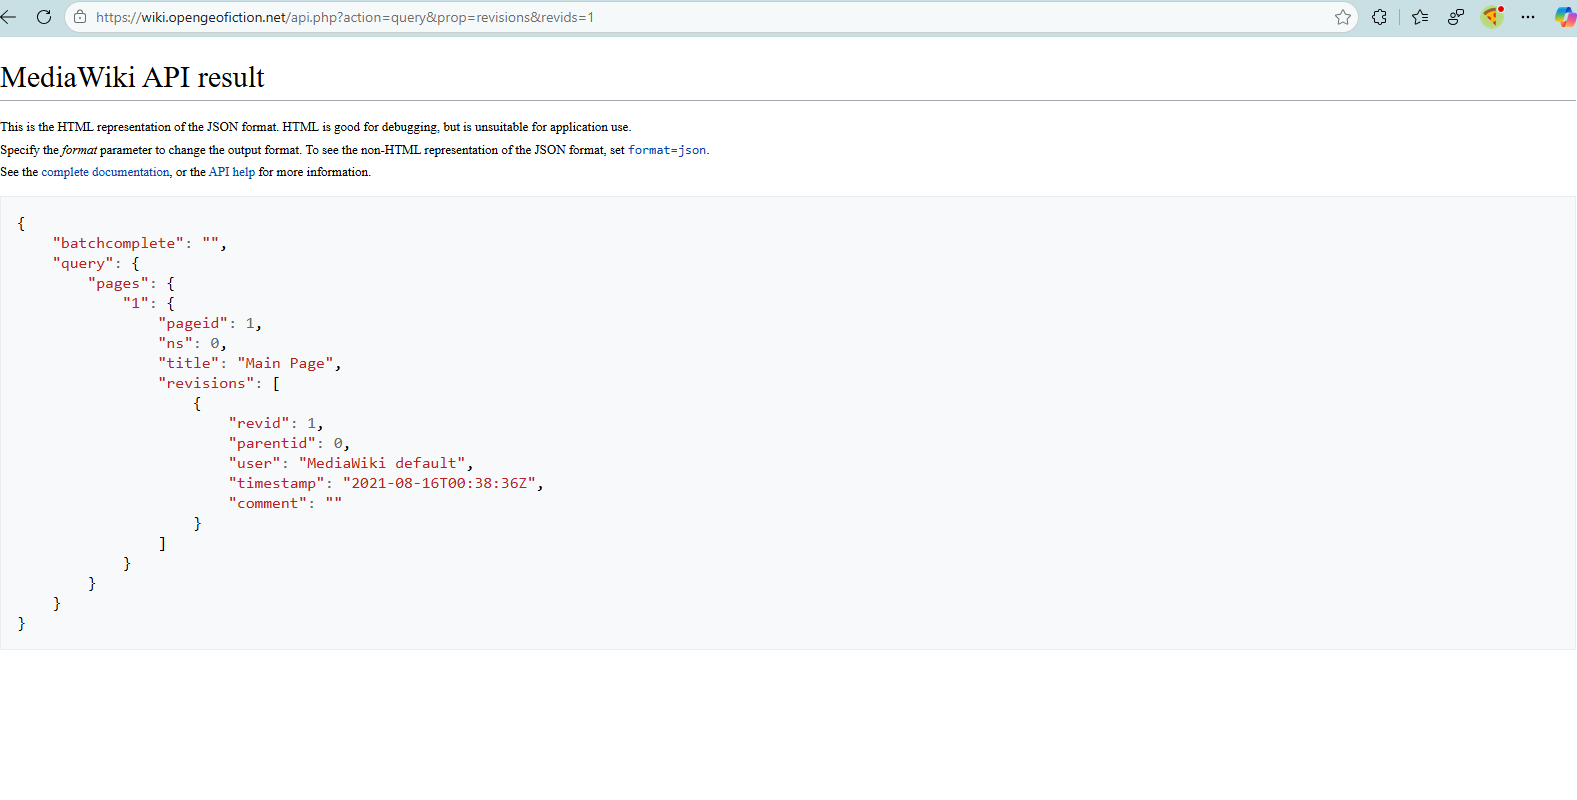
Task: Add this page to favorites with the star
Action: 1343,17
